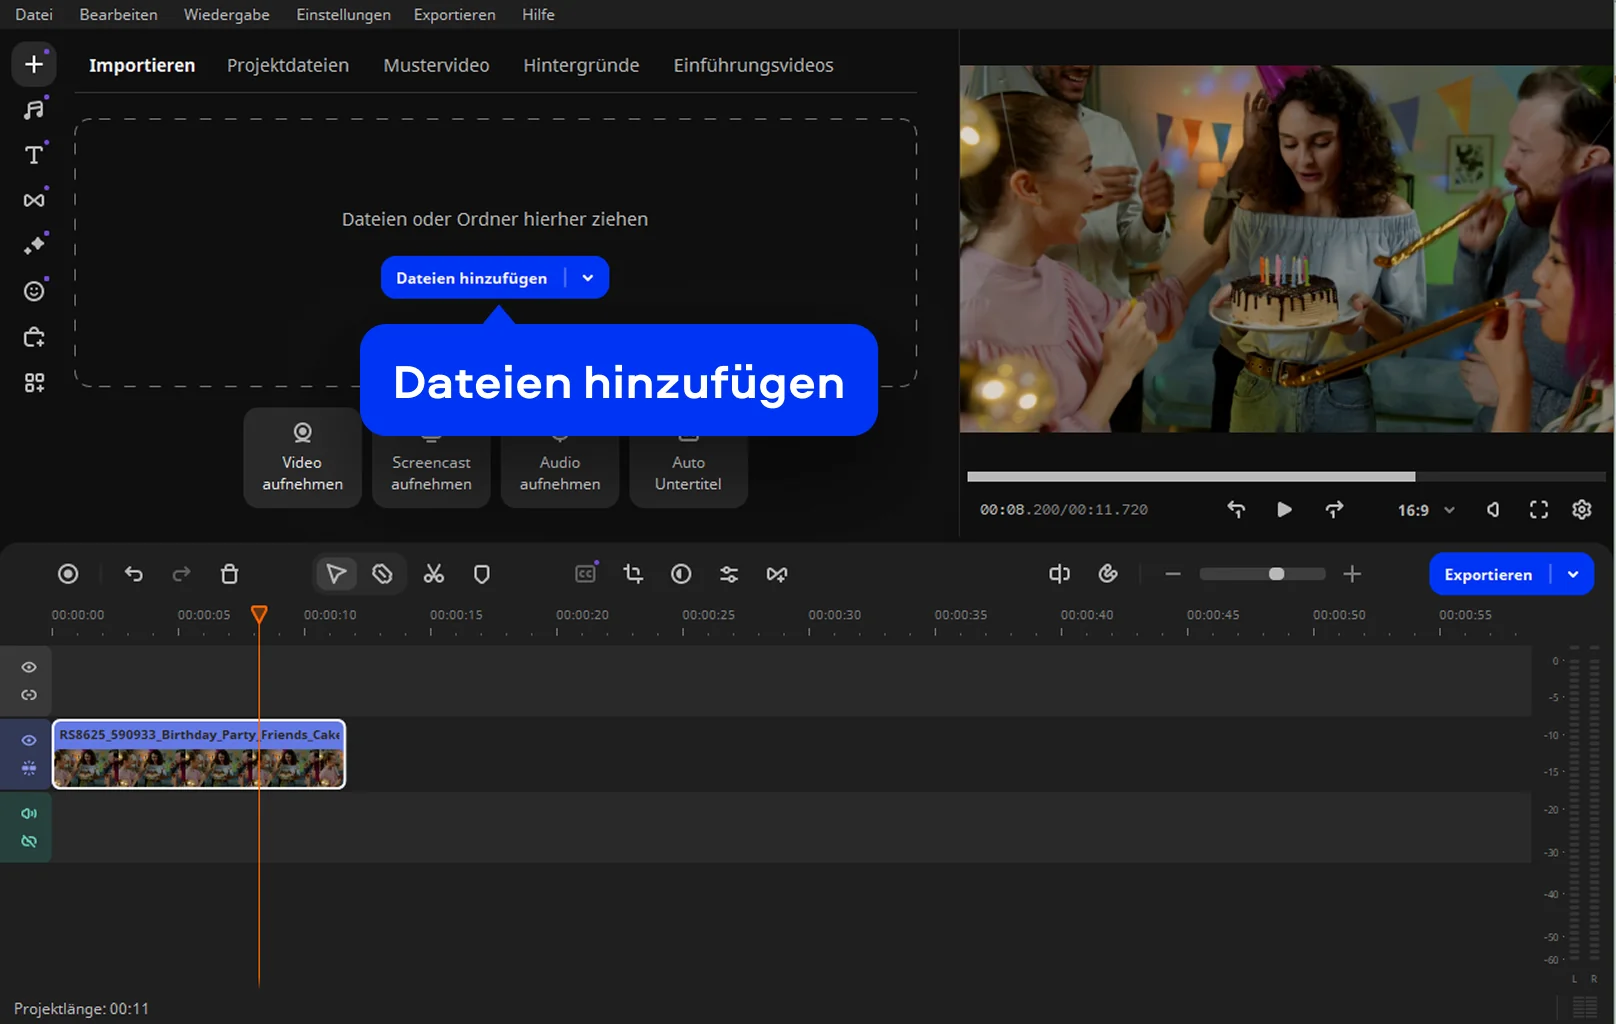Viewport: 1616px width, 1024px height.
Task: Hide the main video track with eye icon
Action: click(x=29, y=740)
